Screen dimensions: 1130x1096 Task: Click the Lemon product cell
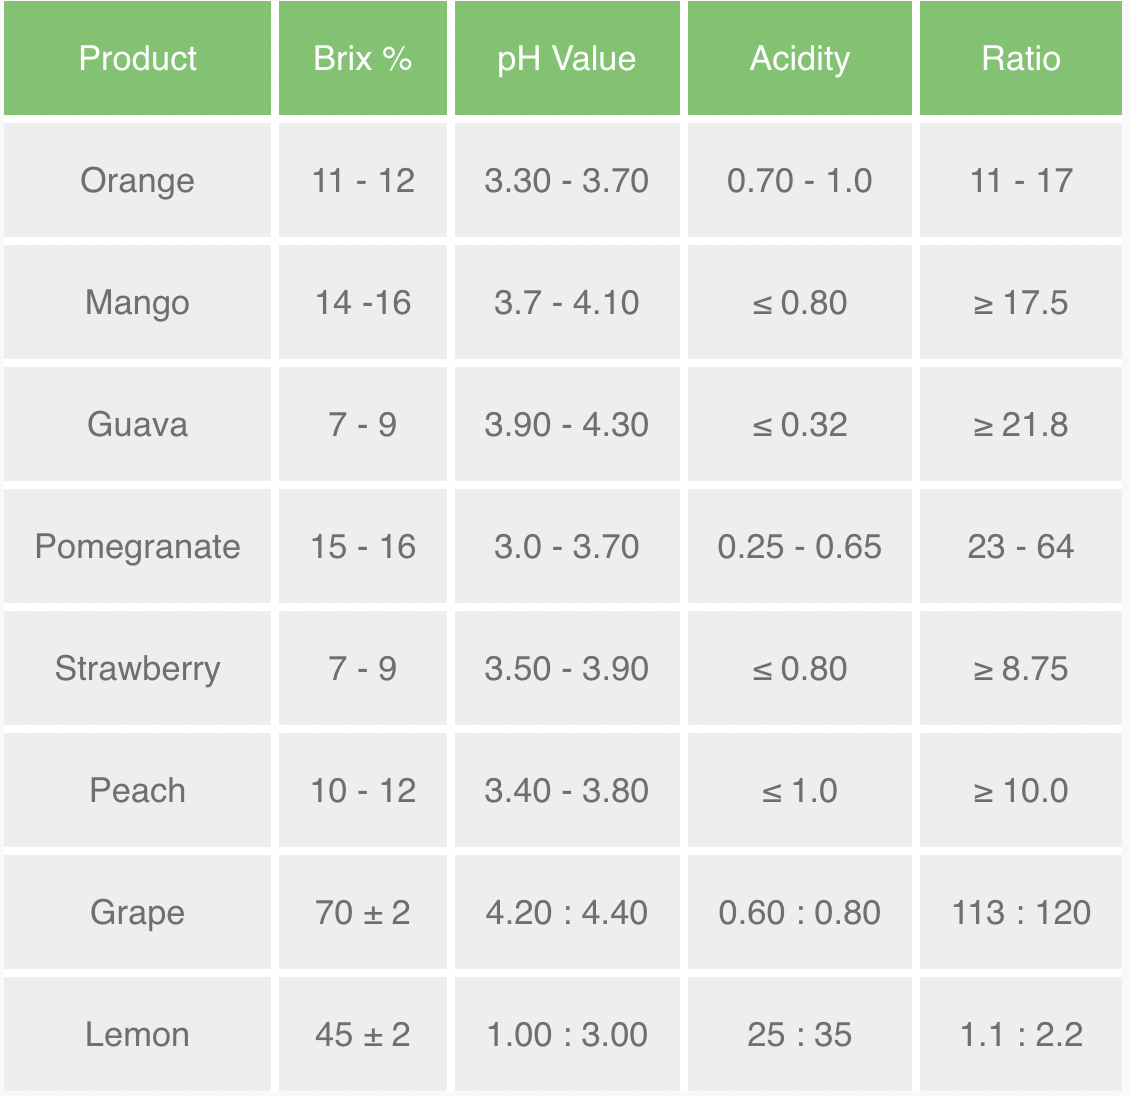coord(138,1035)
